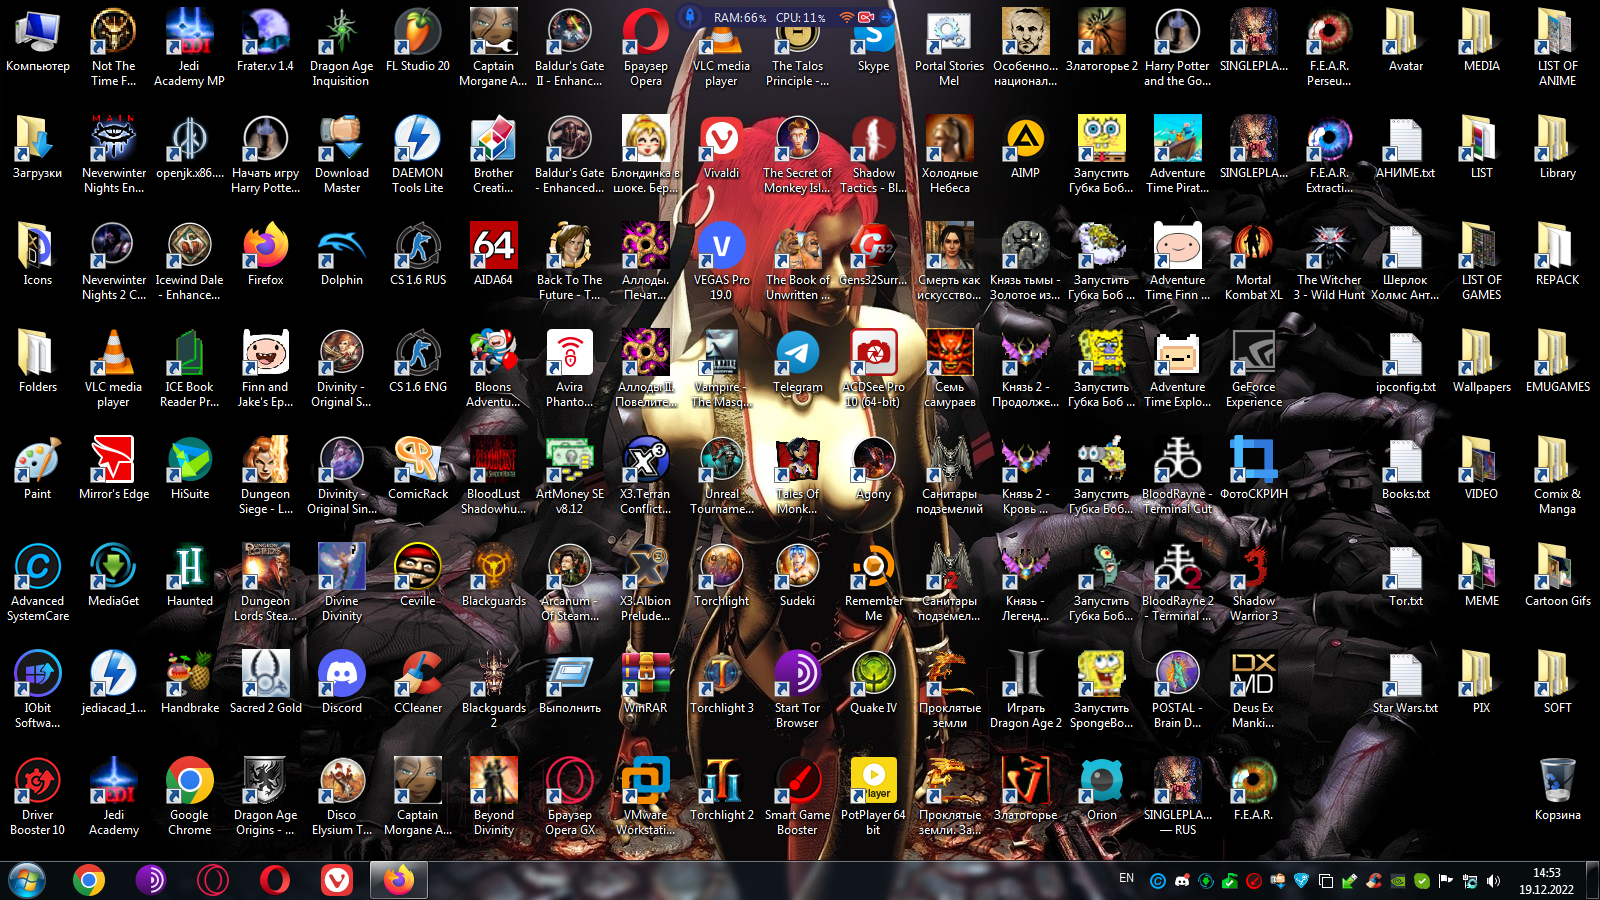Image resolution: width=1600 pixels, height=900 pixels.
Task: Launch VEGAS Pro 19.0 shortcut
Action: (x=721, y=261)
